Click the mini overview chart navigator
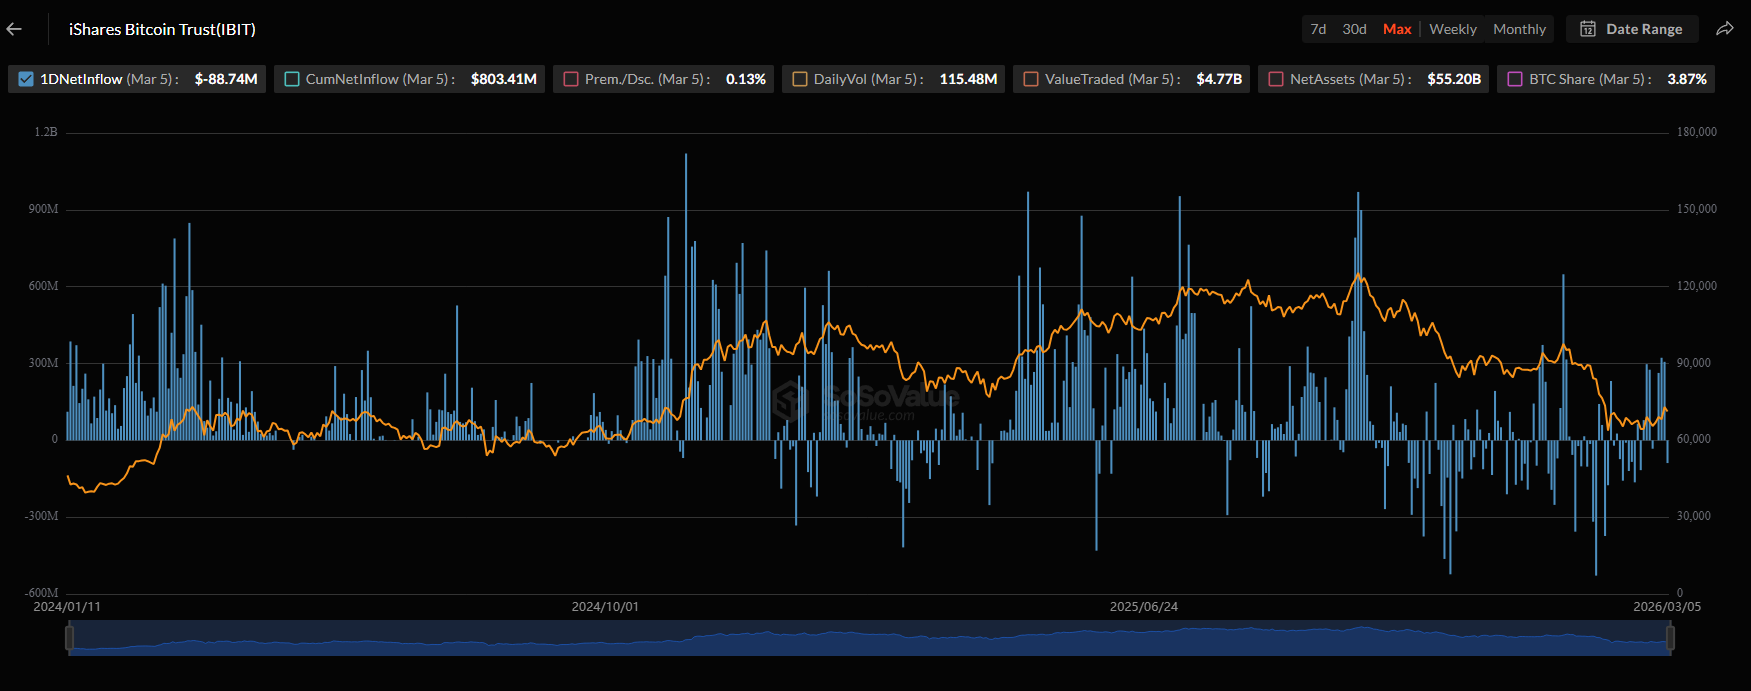Screen dimensions: 1751x691 click(x=870, y=638)
